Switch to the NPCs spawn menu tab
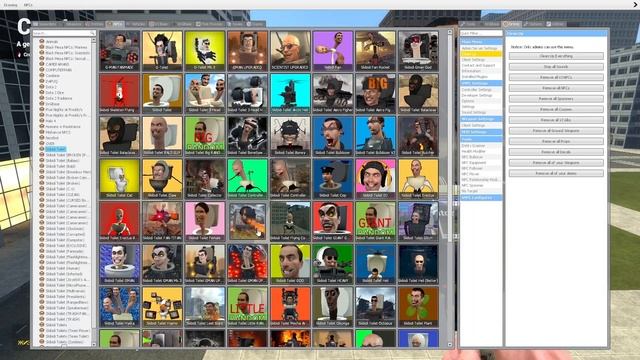Viewport: 640px width, 360px height. click(x=115, y=24)
